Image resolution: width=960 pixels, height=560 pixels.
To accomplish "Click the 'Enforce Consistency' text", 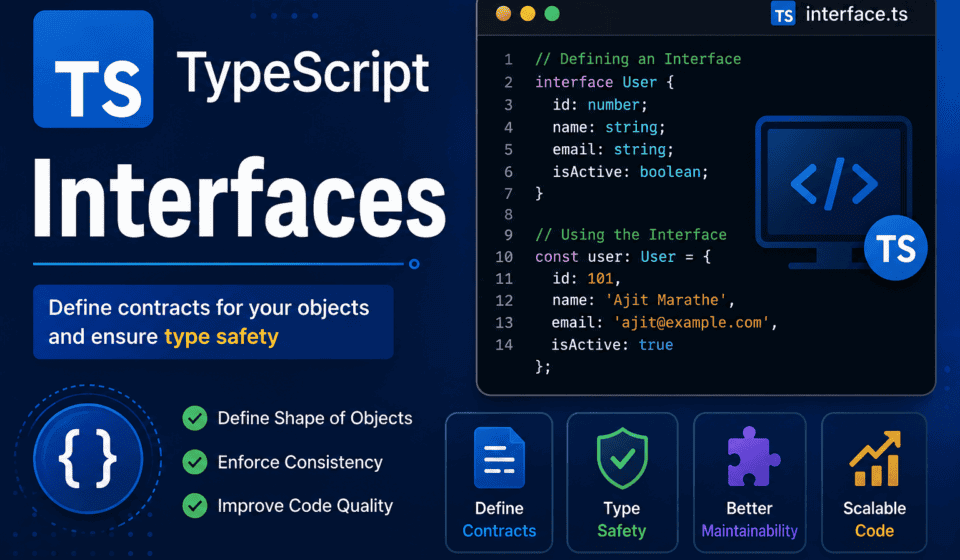I will (300, 462).
